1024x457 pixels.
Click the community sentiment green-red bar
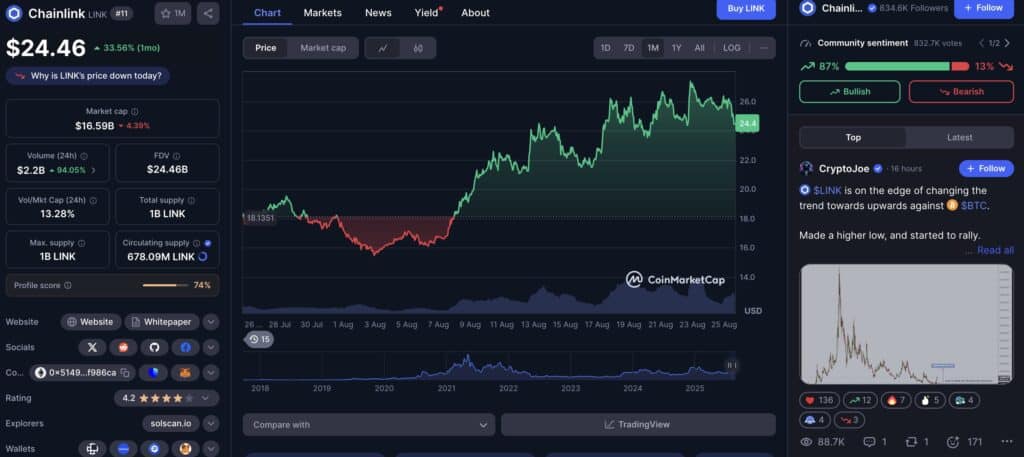(x=907, y=66)
